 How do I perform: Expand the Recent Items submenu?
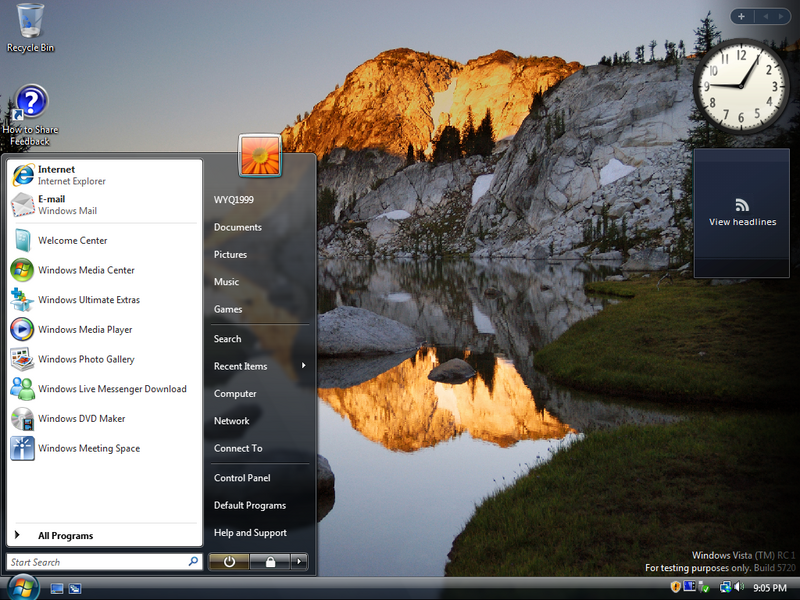pos(258,366)
